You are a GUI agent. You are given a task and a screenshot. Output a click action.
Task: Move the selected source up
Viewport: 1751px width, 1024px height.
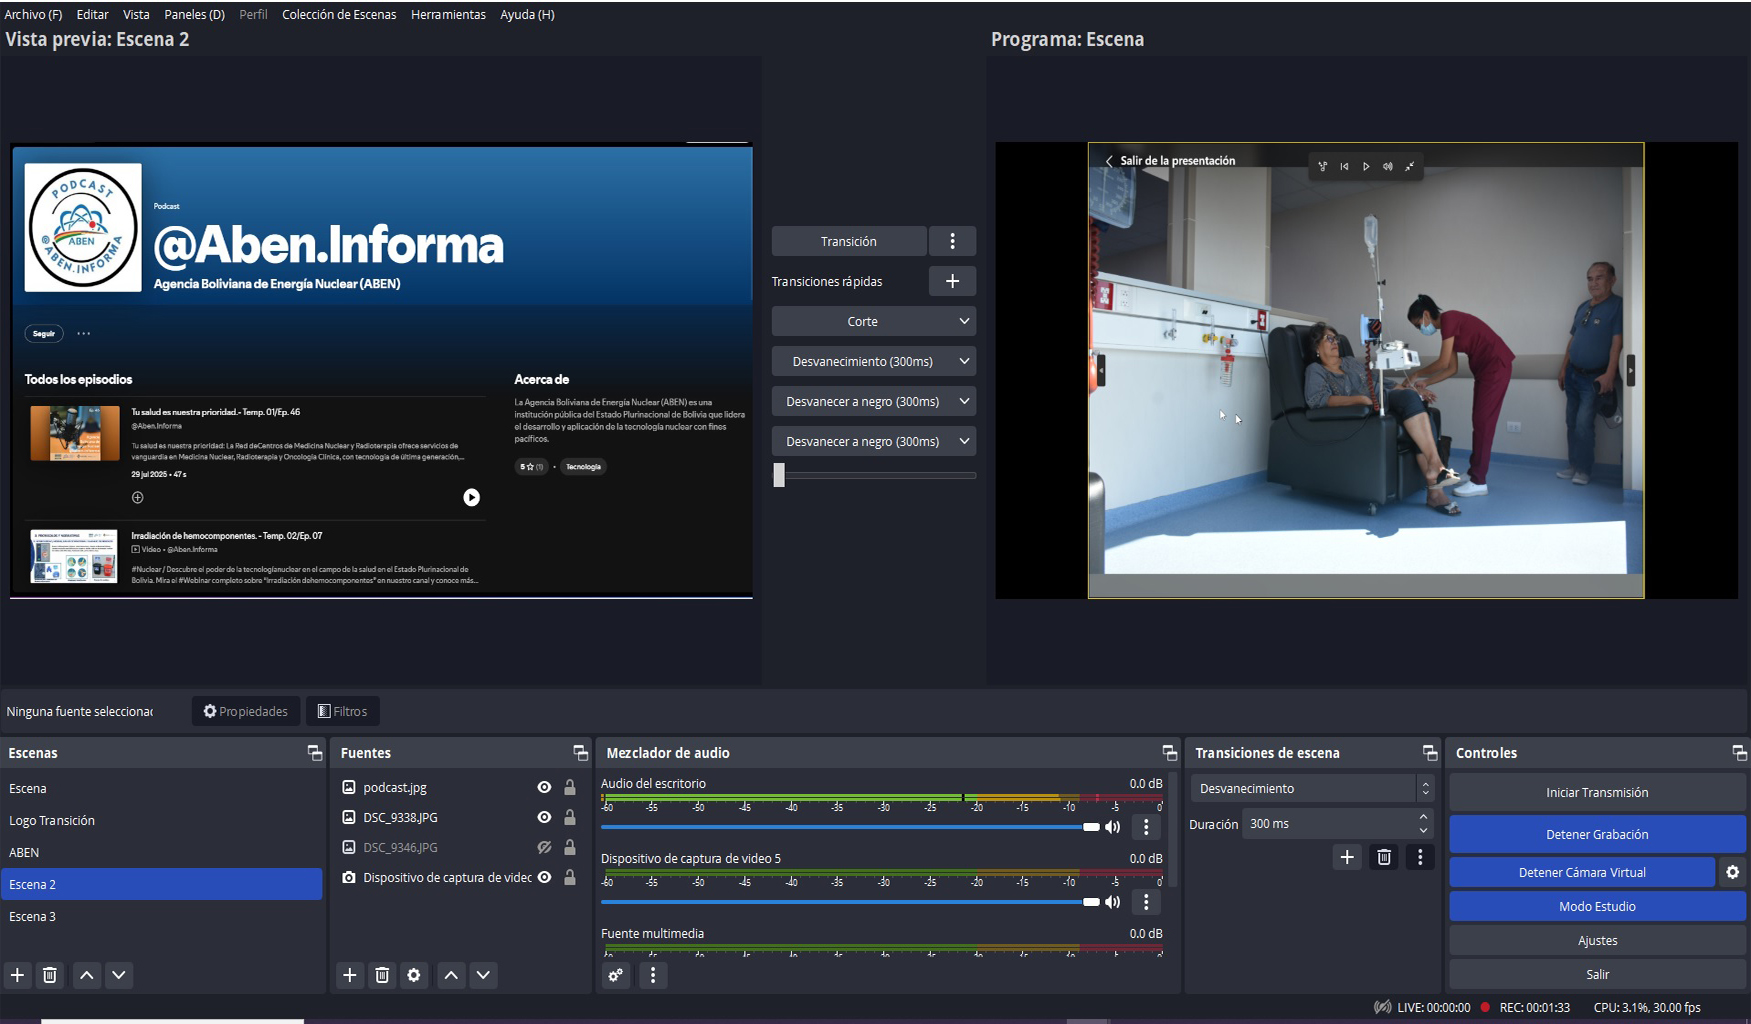(451, 975)
